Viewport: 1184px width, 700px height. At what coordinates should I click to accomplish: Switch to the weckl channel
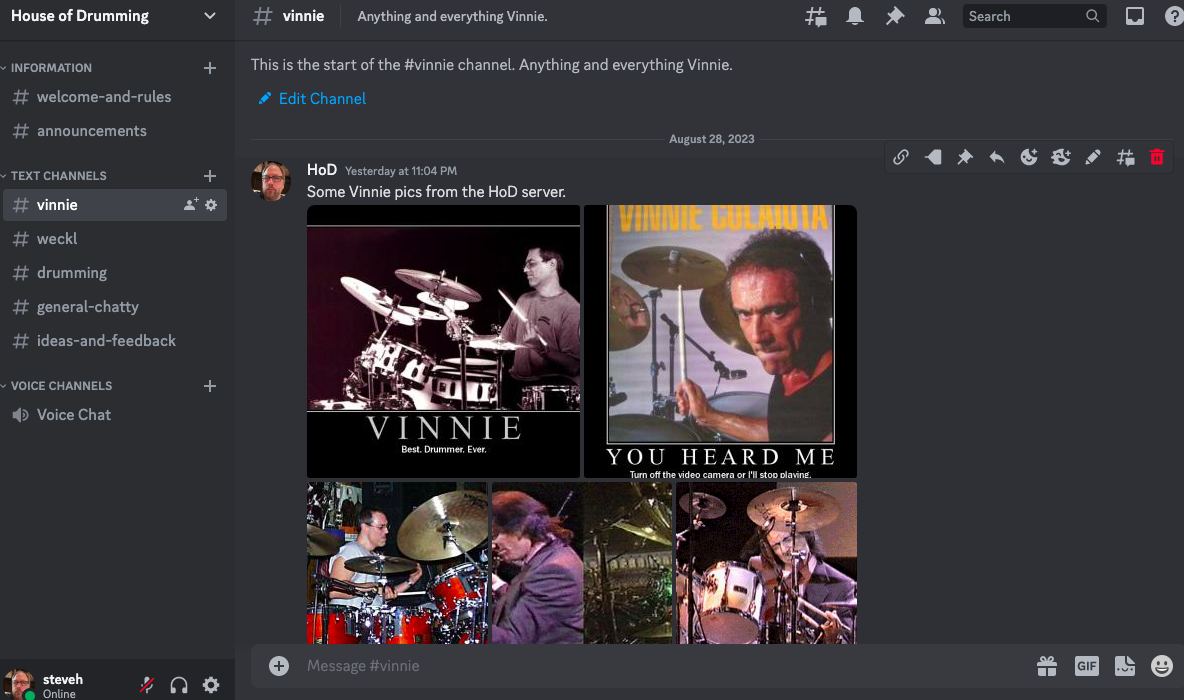point(57,239)
